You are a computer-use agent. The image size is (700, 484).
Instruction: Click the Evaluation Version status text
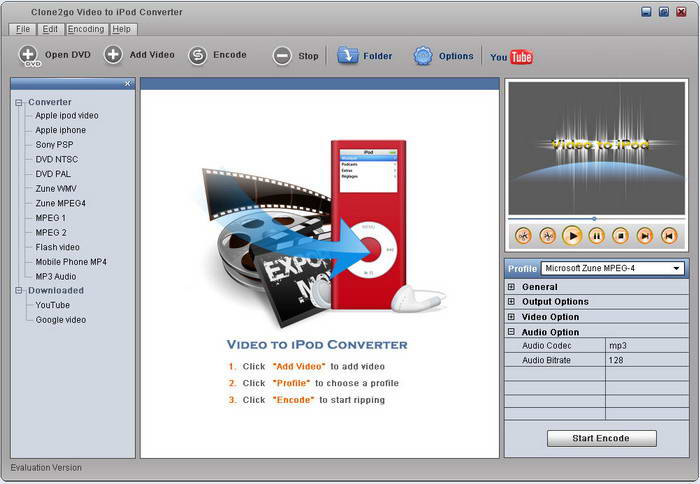coord(46,467)
